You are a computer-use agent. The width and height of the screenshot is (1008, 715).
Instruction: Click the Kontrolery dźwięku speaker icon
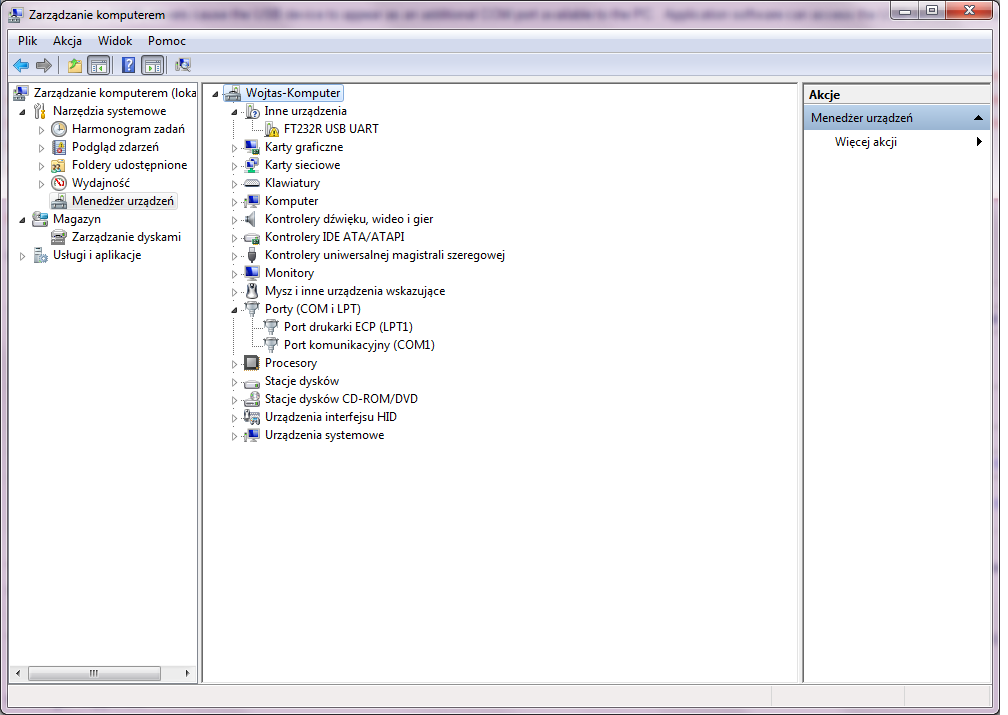pyautogui.click(x=252, y=219)
